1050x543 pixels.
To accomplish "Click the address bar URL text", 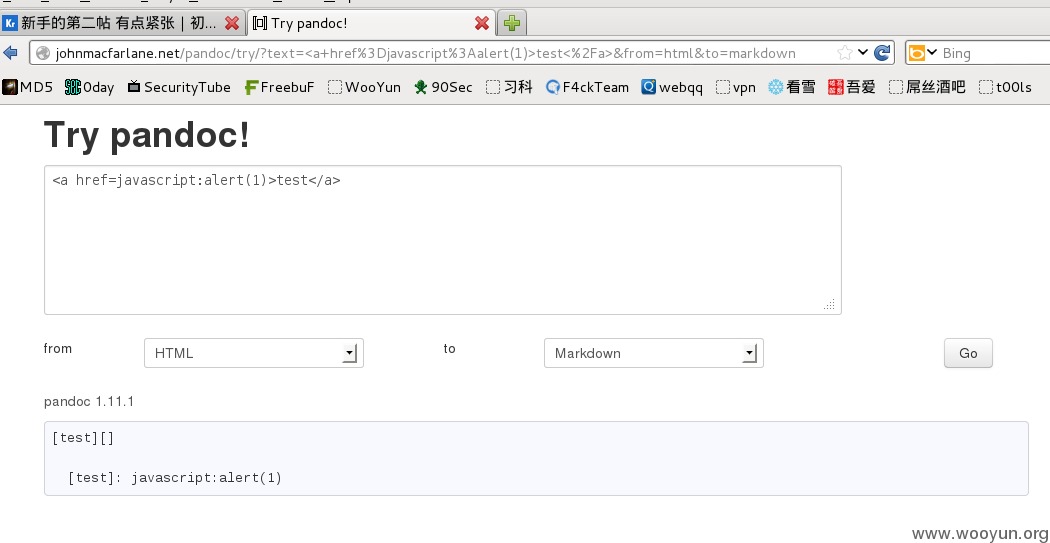I will pos(425,54).
